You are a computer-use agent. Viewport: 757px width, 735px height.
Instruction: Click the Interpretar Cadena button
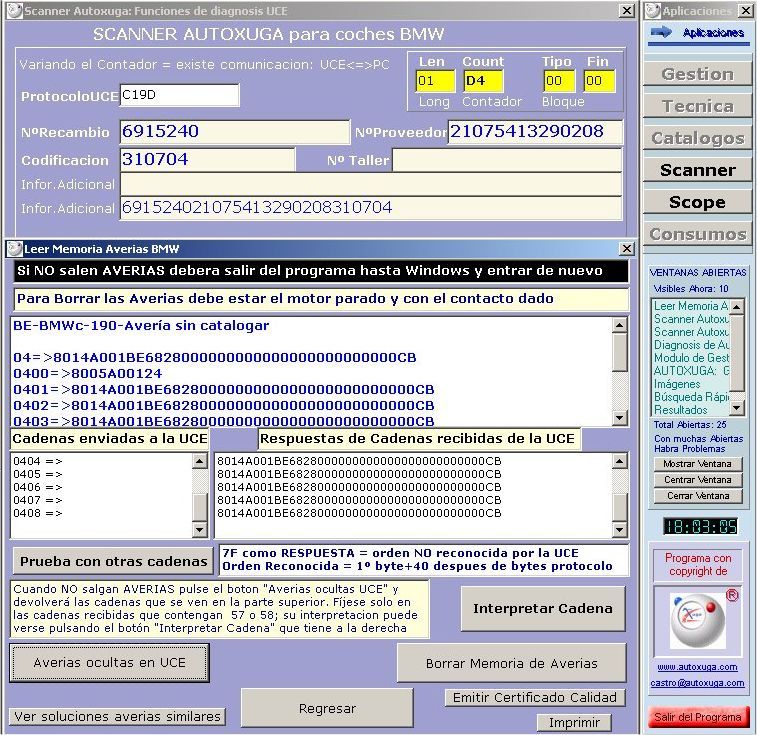543,608
